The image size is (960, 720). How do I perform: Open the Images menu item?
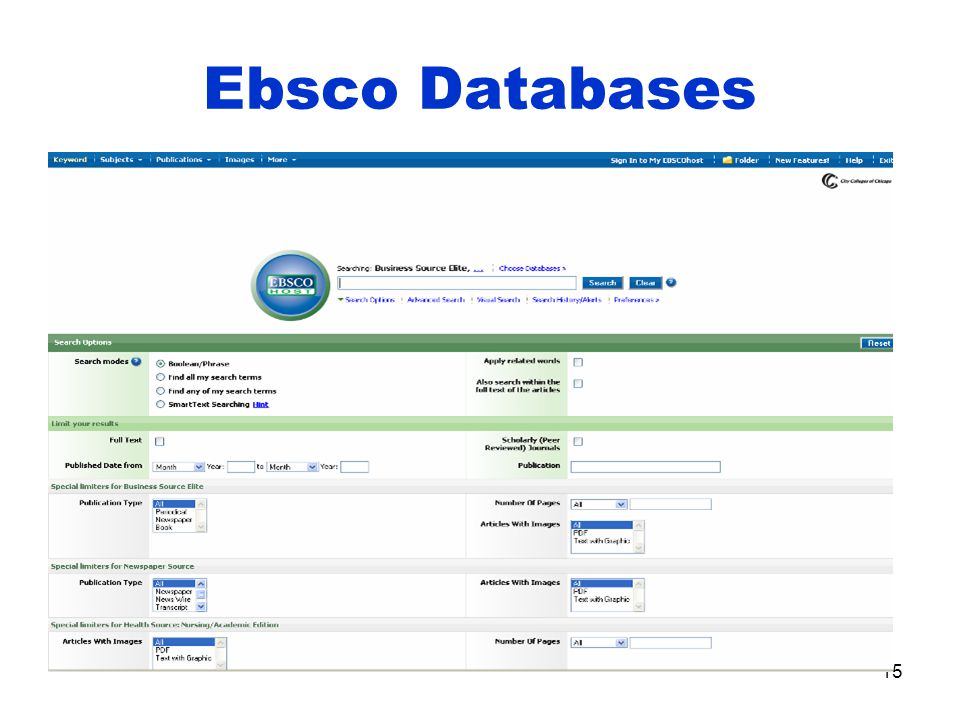tap(239, 159)
